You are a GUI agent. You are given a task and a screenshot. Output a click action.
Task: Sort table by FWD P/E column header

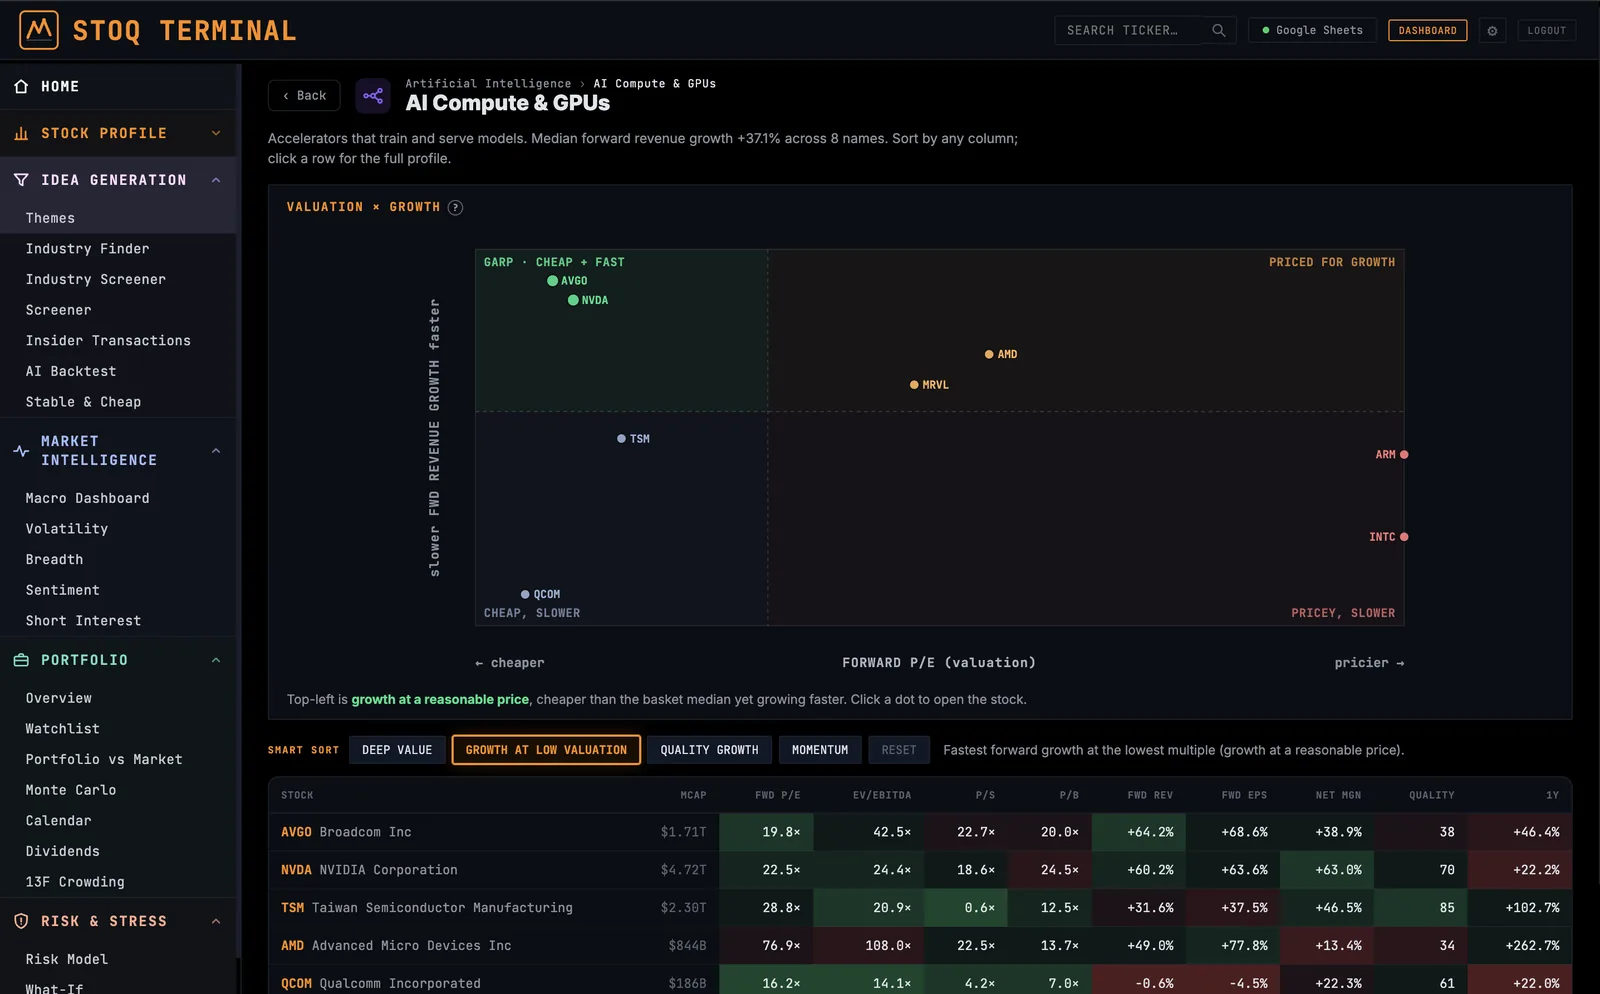[777, 795]
